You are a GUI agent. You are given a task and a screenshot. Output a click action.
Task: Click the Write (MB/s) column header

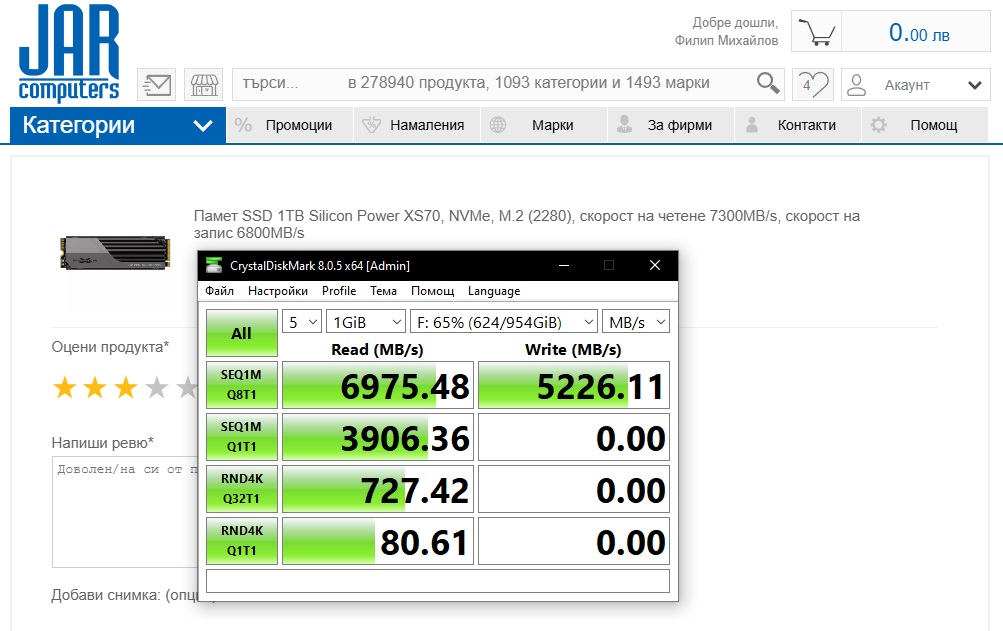573,349
